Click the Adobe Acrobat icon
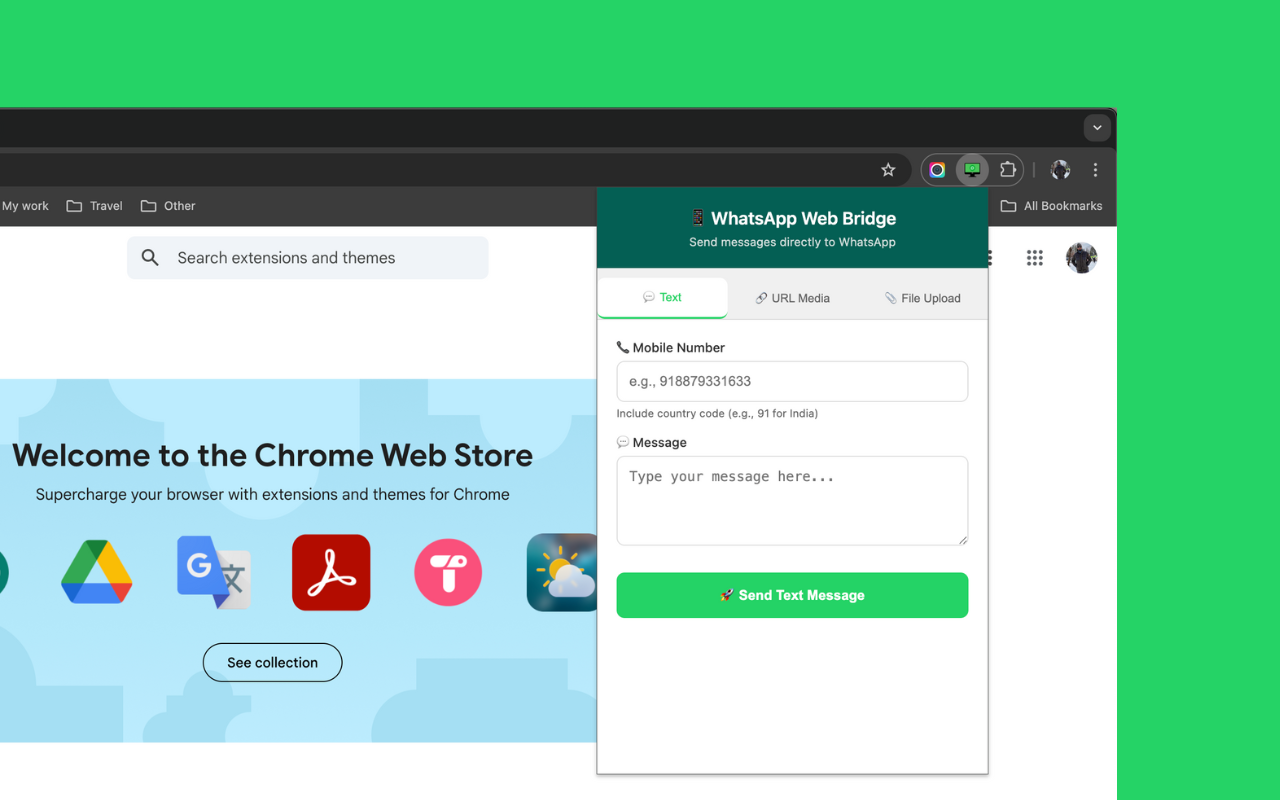1280x800 pixels. click(331, 572)
